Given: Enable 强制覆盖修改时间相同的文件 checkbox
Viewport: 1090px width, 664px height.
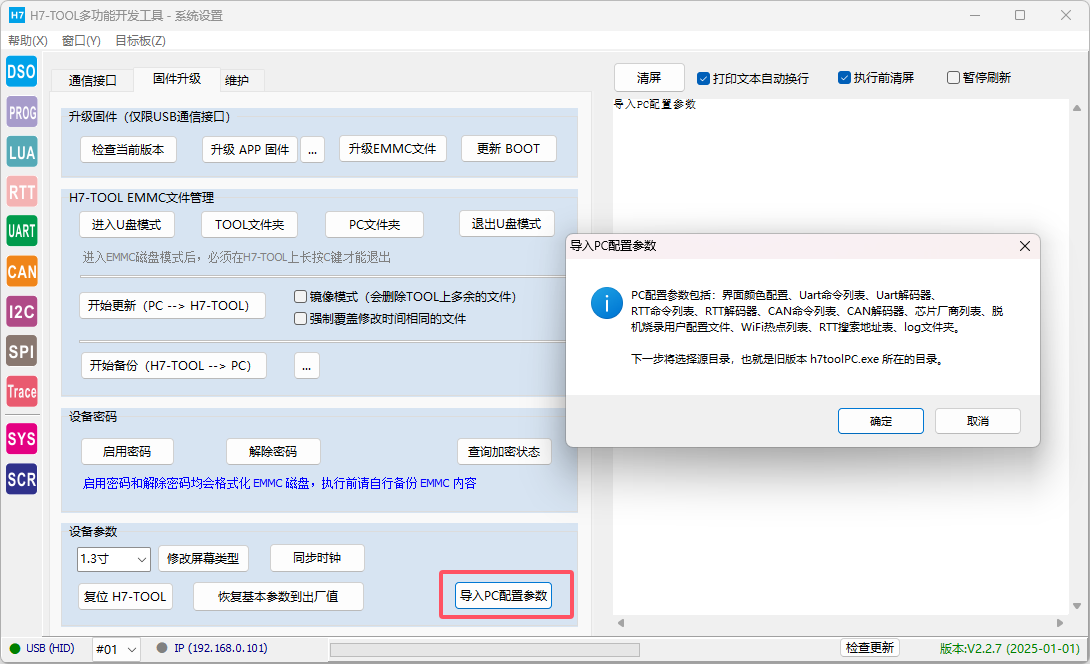Looking at the screenshot, I should pos(300,318).
